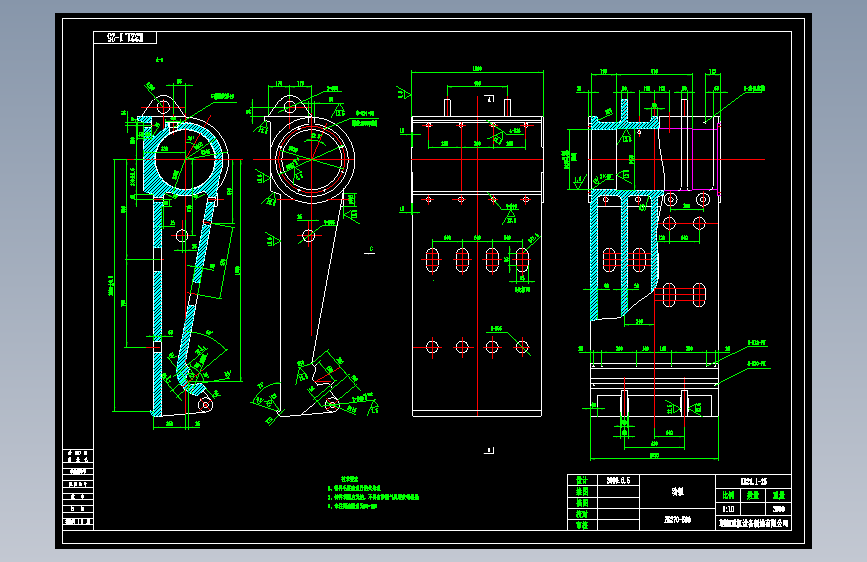Select the company name cell in title block

[753, 523]
